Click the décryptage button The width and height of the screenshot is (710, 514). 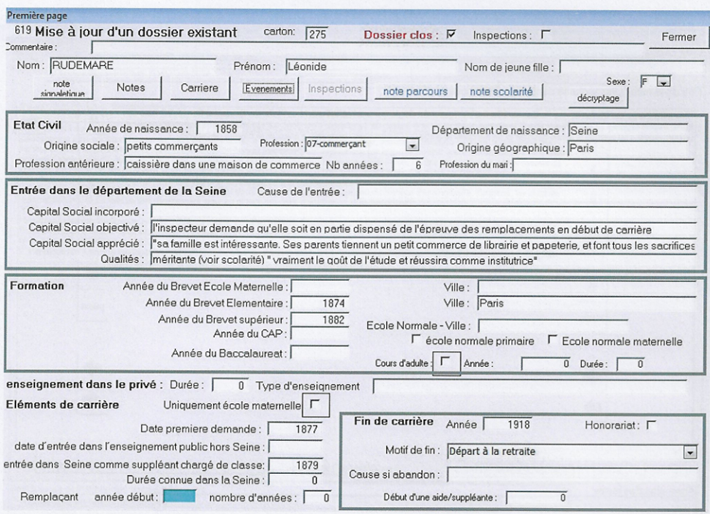point(599,98)
